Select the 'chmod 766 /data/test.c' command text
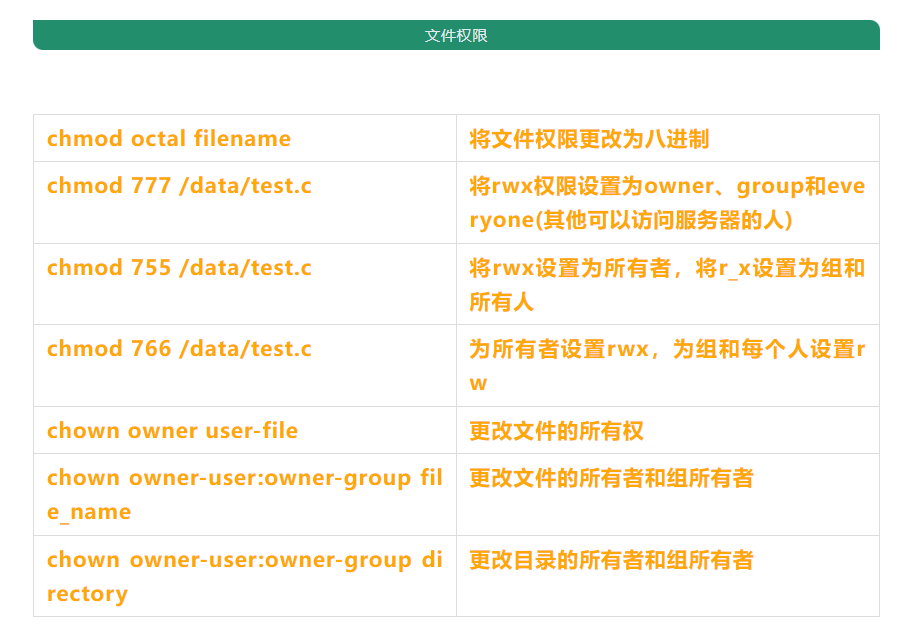The width and height of the screenshot is (908, 639). 179,349
